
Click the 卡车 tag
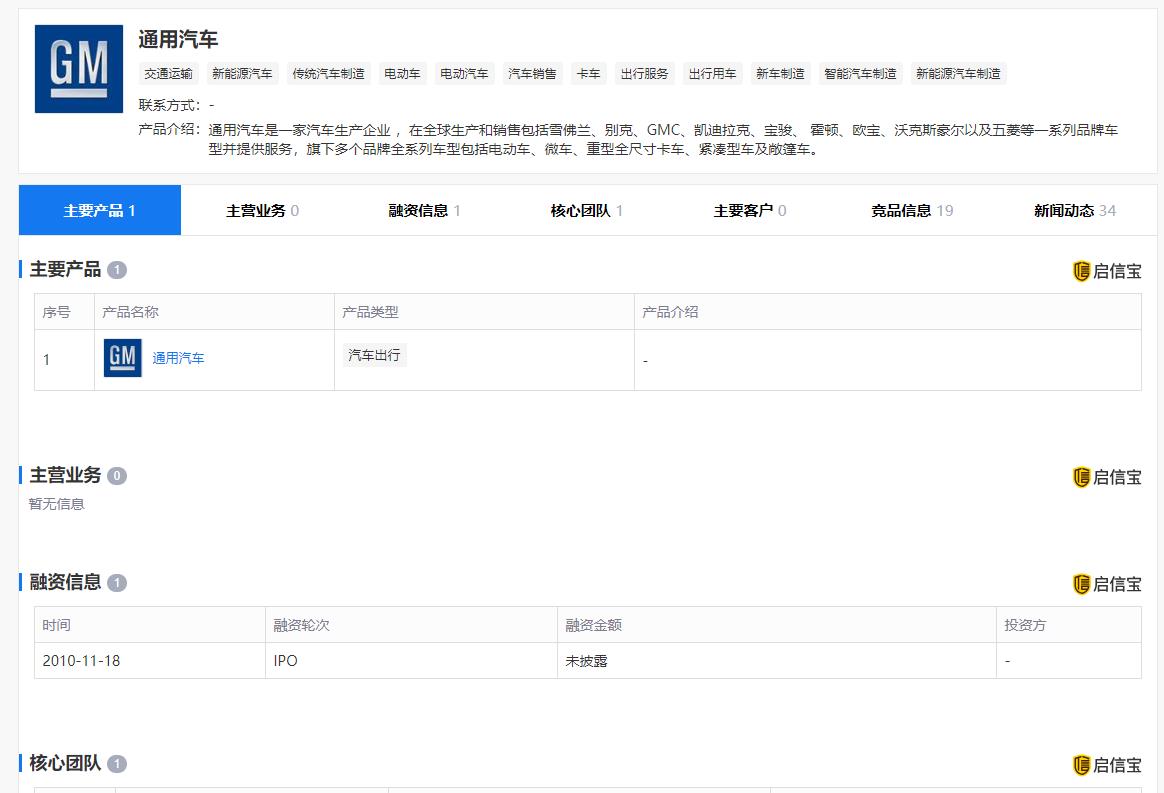[x=589, y=74]
